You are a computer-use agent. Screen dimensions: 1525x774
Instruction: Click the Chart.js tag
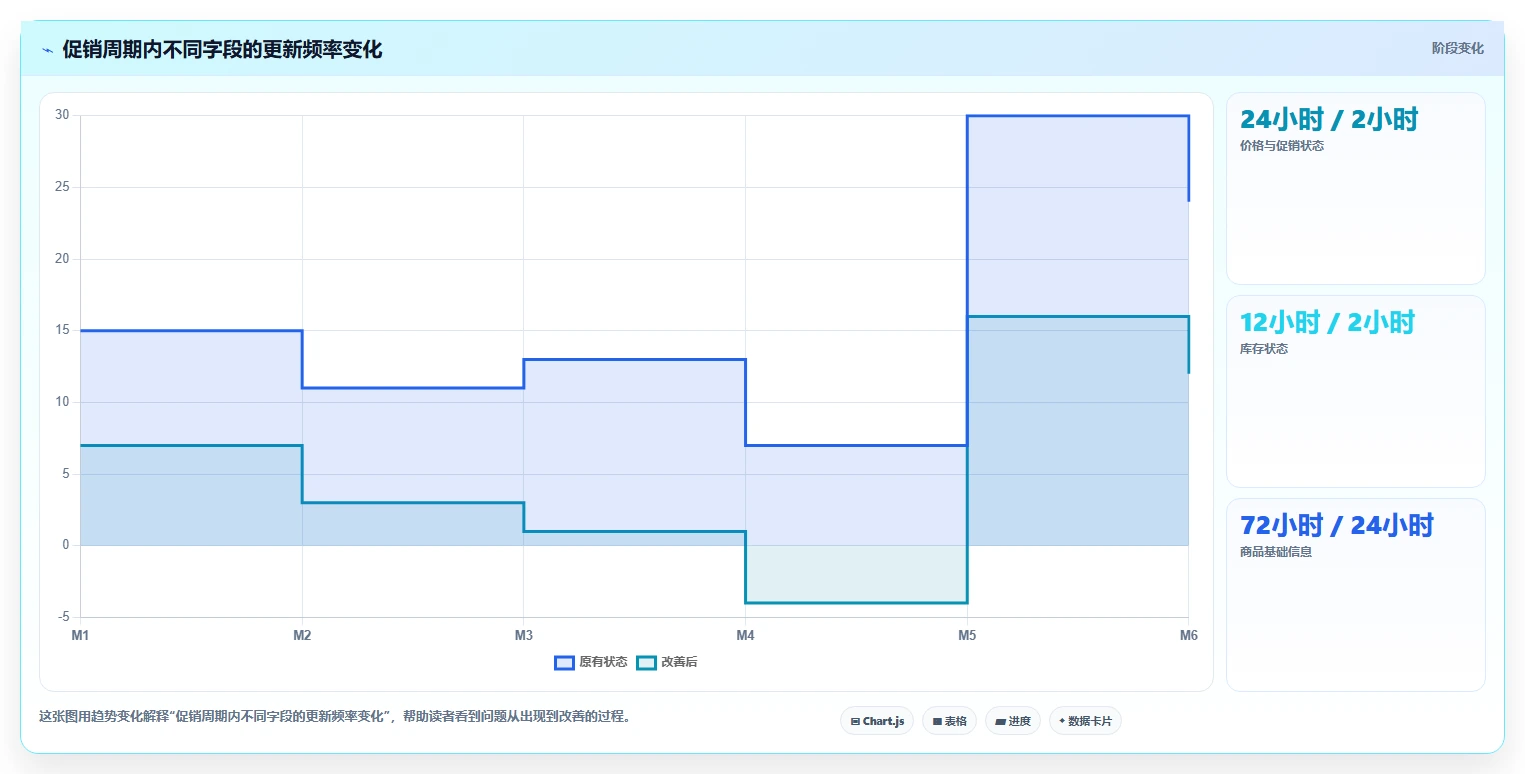coord(877,721)
